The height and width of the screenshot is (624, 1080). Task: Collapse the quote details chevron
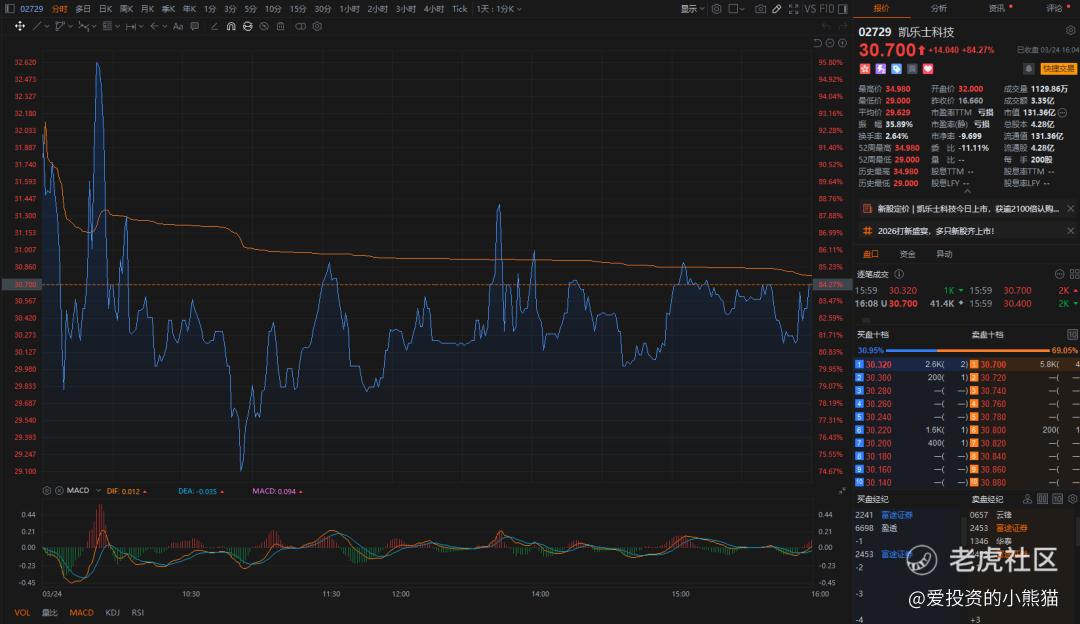(967, 191)
